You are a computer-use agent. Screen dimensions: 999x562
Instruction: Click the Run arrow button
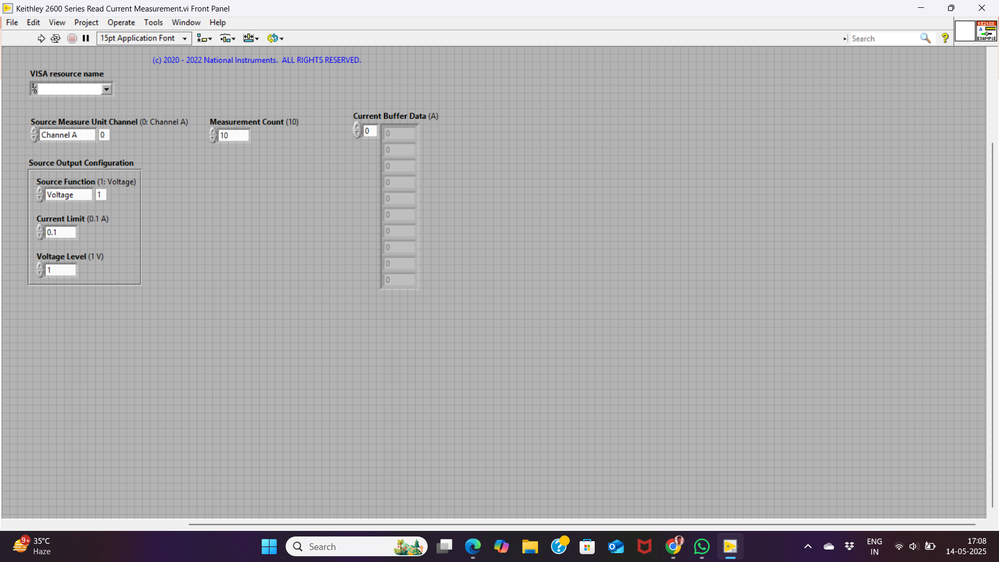41,38
